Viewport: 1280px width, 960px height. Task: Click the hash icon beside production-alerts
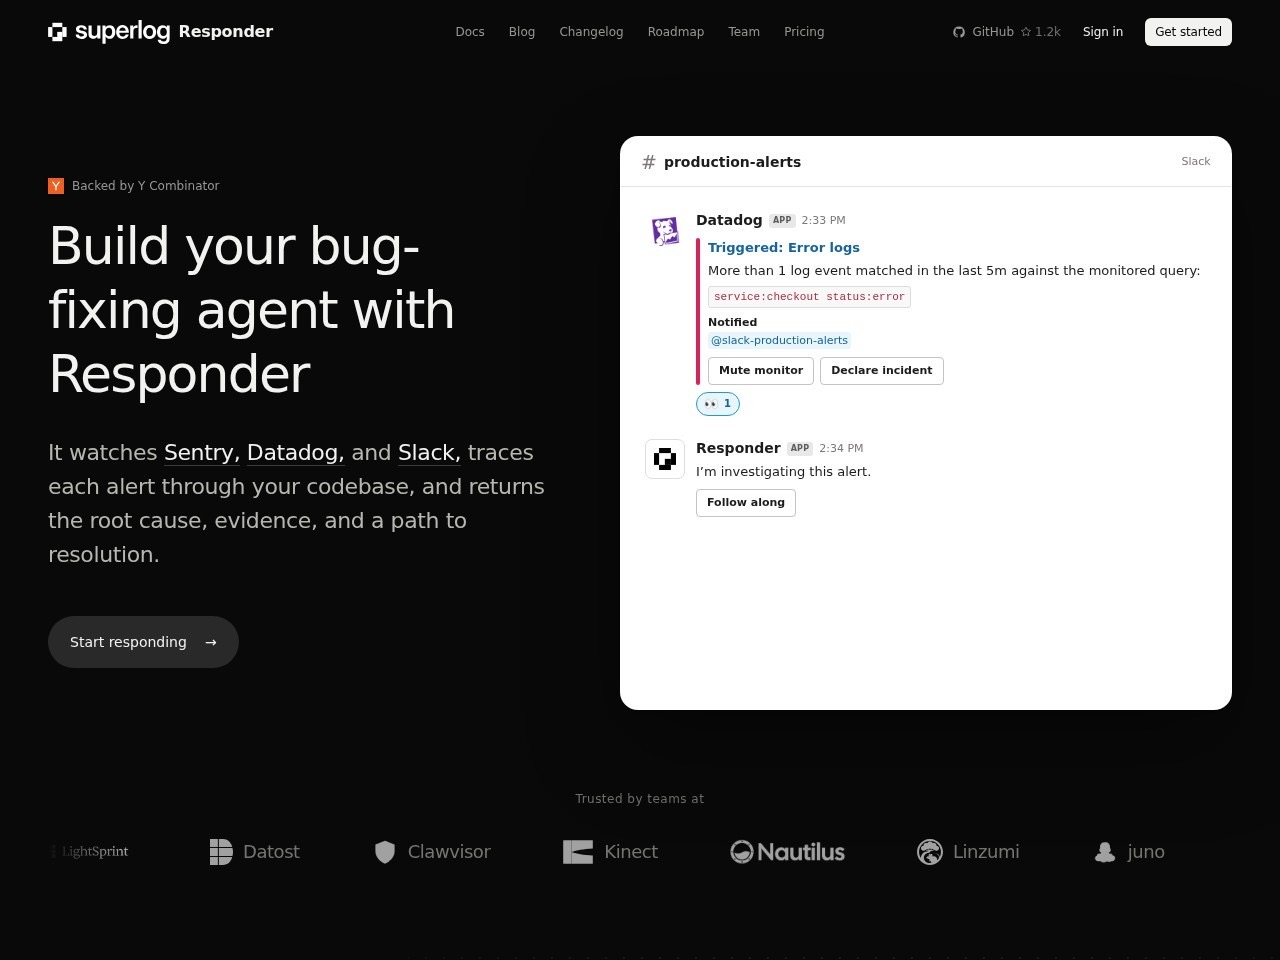point(649,162)
